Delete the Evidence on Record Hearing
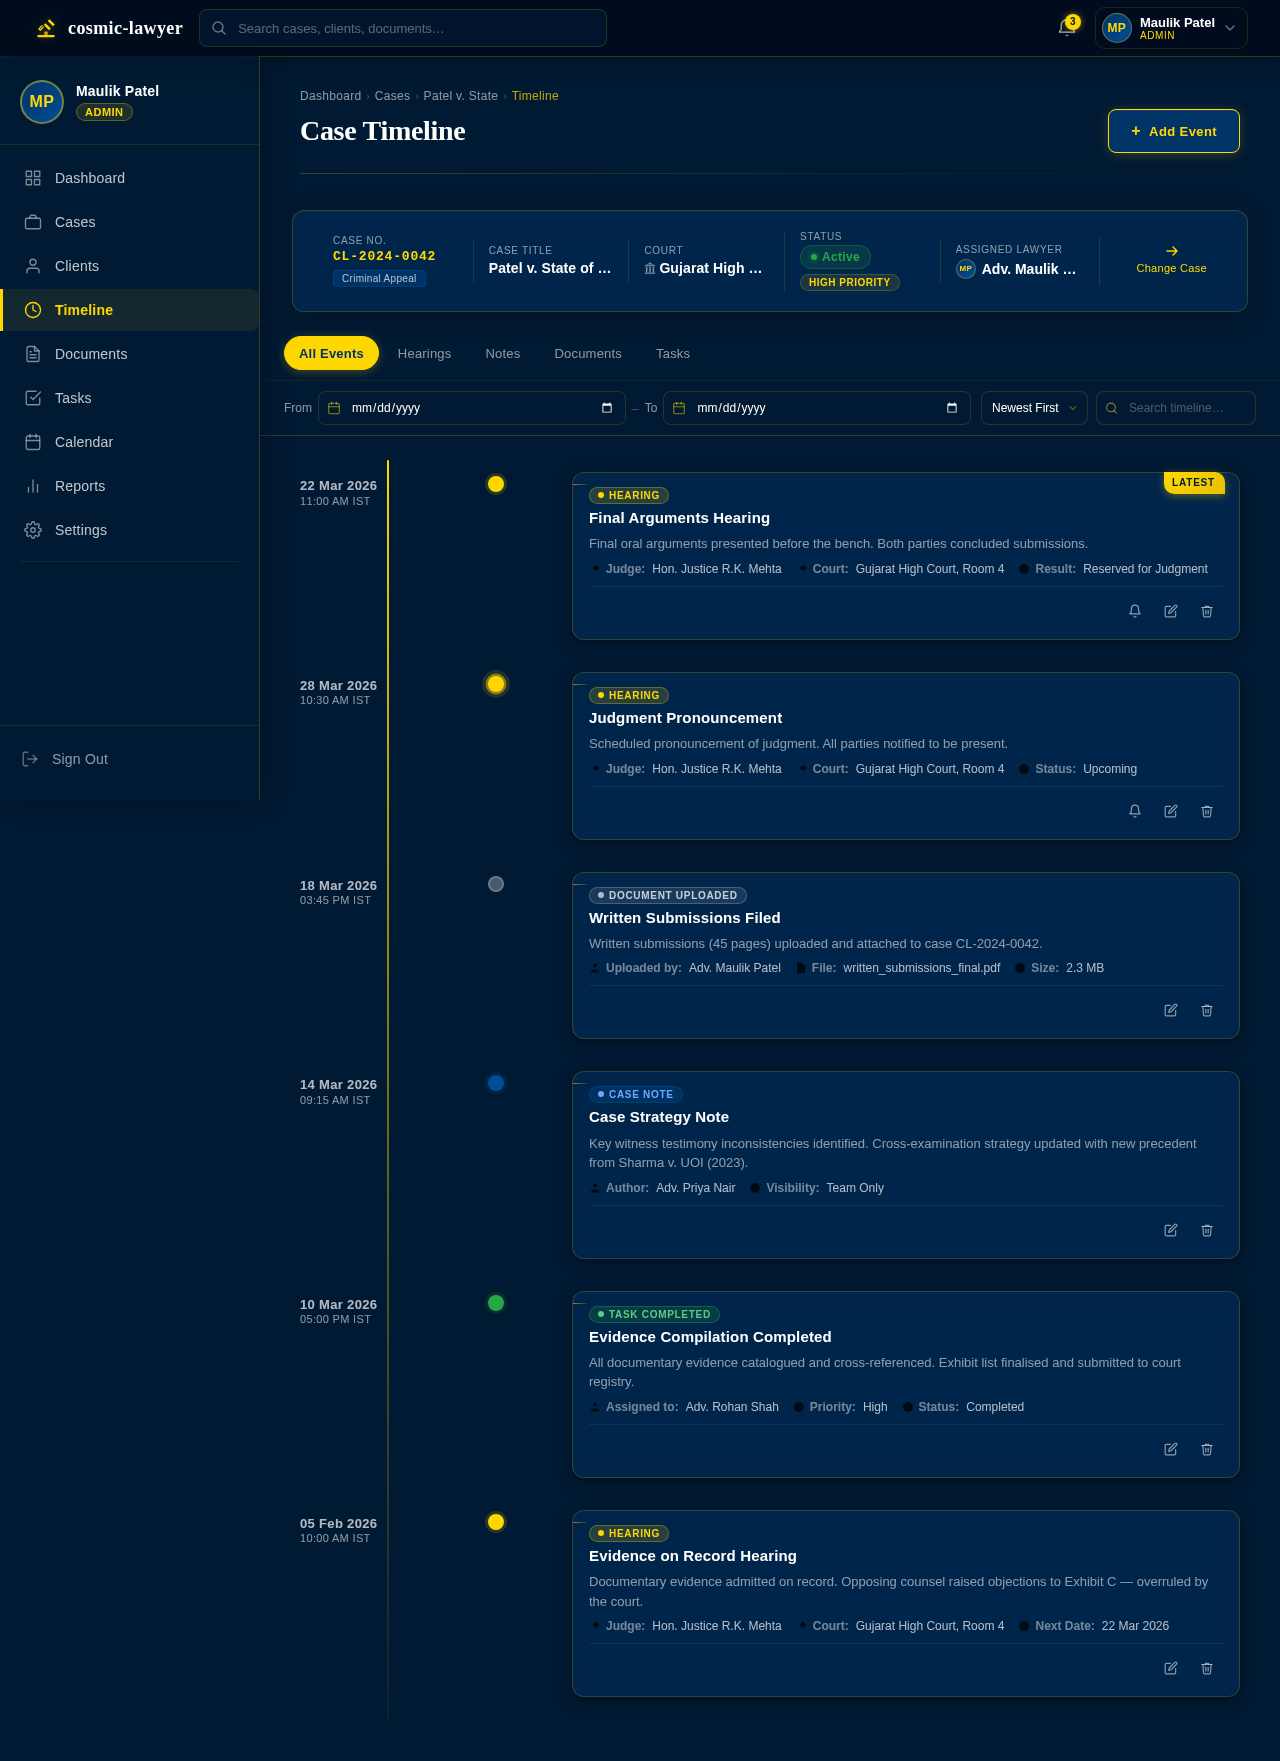This screenshot has width=1280, height=1761. pyautogui.click(x=1207, y=1668)
